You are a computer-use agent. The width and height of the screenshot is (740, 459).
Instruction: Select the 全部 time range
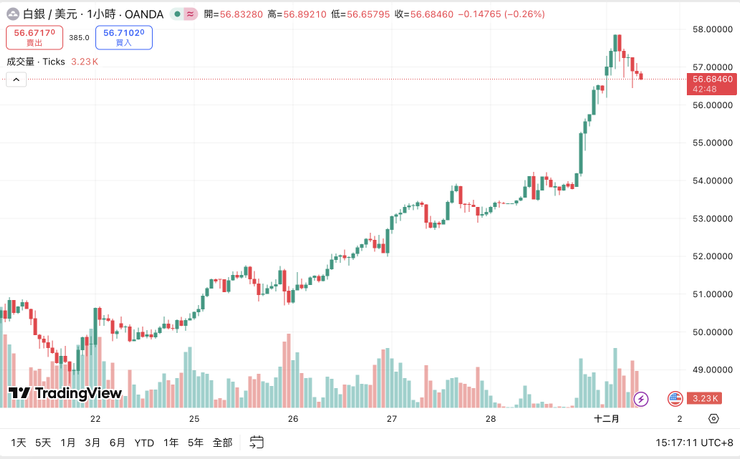[222, 442]
